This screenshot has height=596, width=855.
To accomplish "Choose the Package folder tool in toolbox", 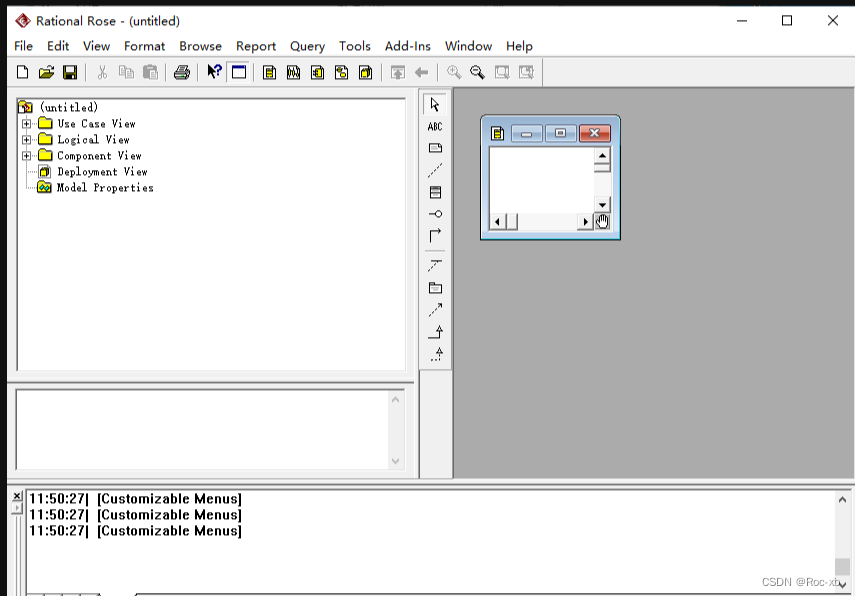I will tap(435, 288).
